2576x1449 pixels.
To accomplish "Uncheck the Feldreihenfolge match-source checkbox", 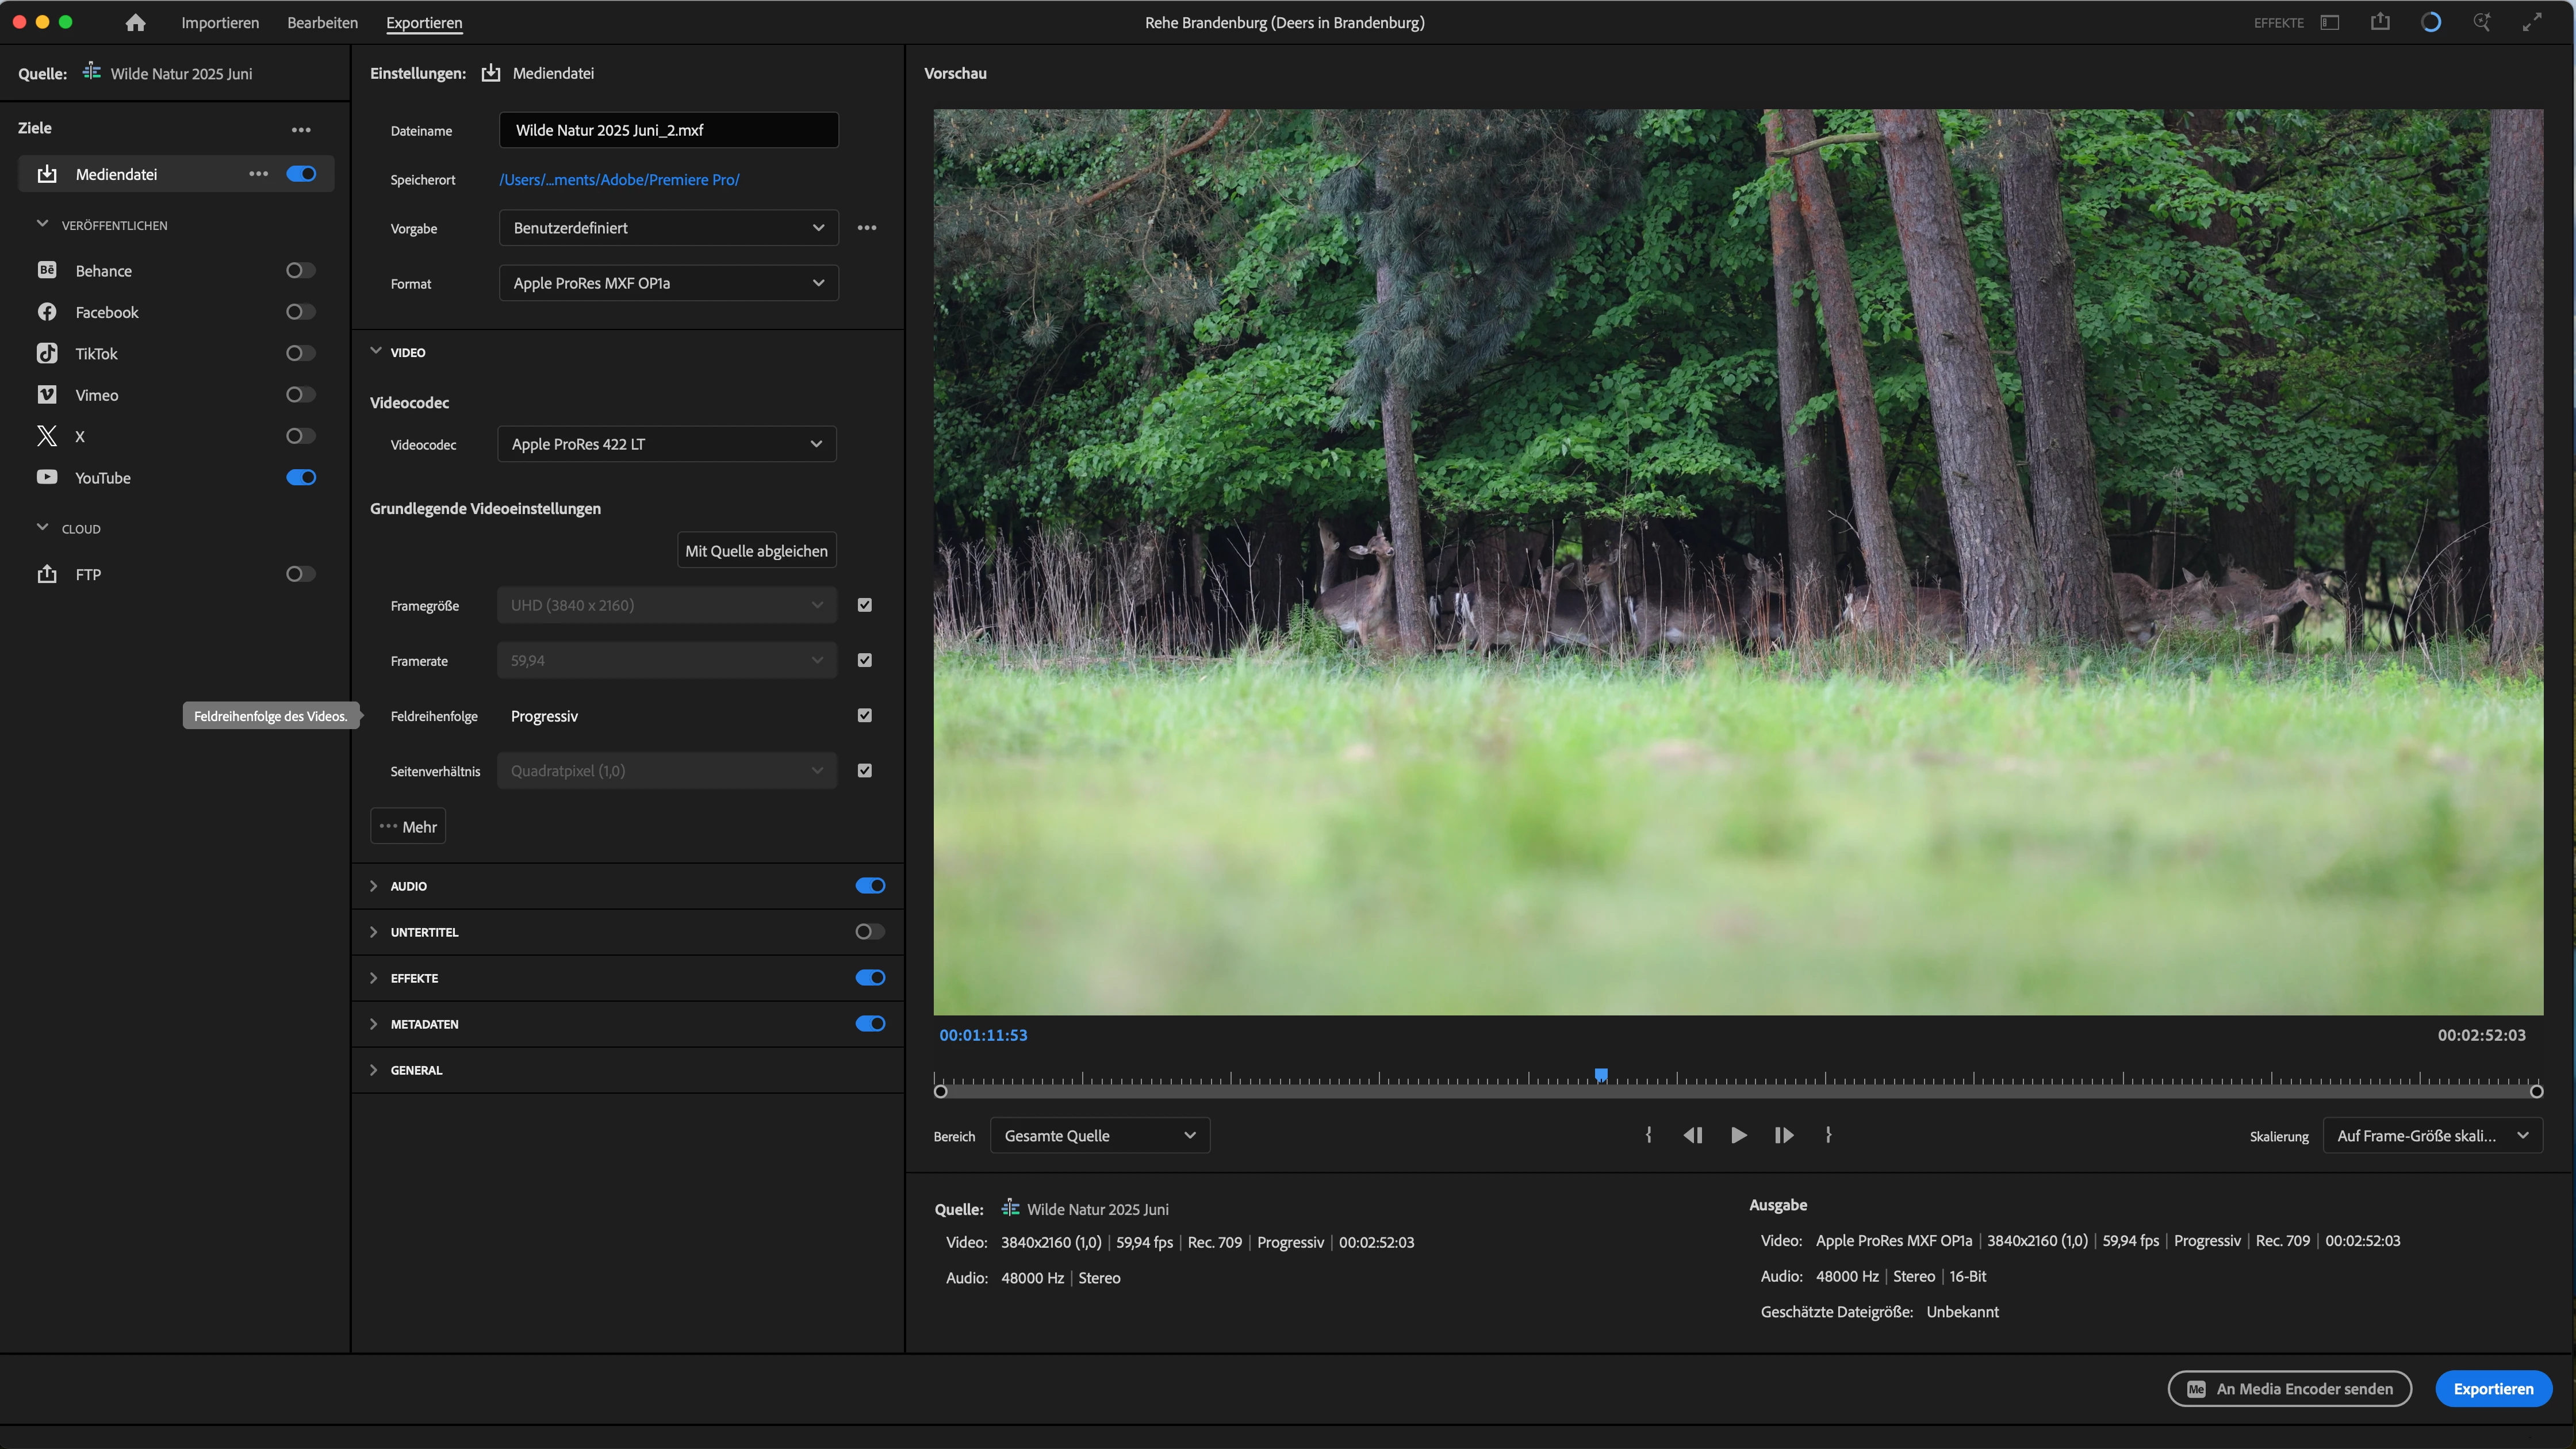I will click(x=865, y=715).
